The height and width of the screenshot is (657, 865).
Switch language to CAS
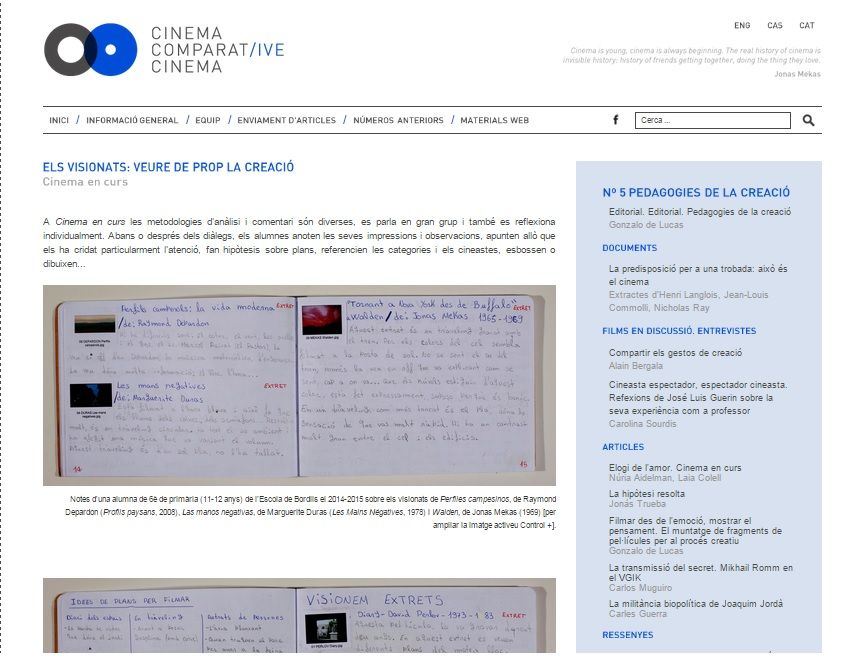(x=774, y=26)
